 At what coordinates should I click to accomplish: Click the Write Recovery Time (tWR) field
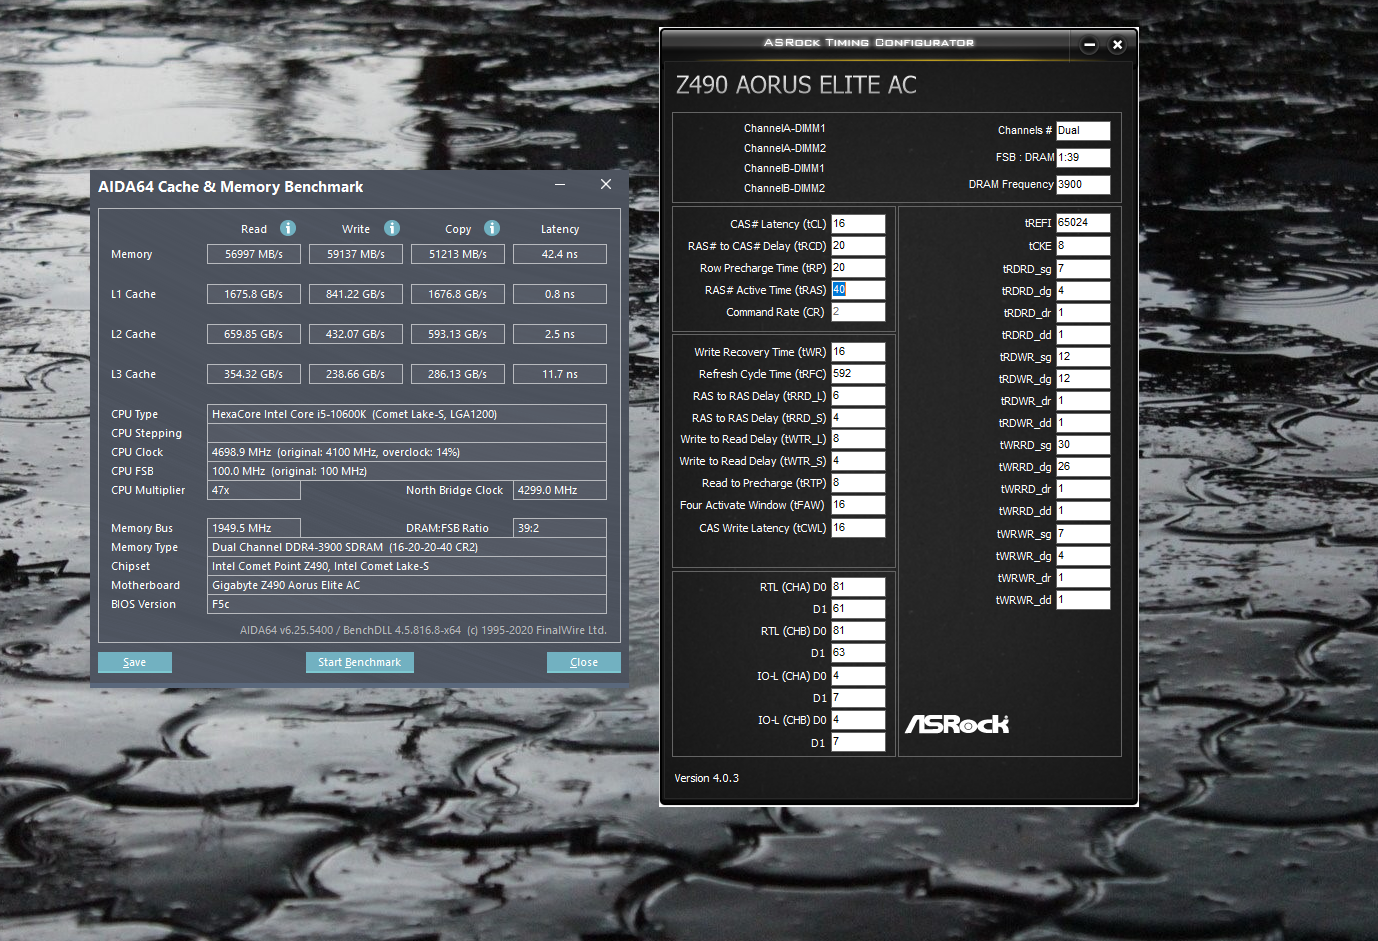click(858, 352)
